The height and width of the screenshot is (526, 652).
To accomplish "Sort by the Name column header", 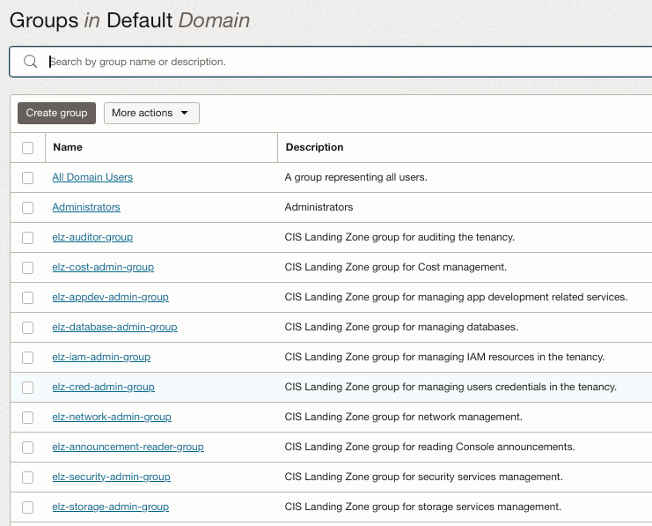I will point(68,147).
